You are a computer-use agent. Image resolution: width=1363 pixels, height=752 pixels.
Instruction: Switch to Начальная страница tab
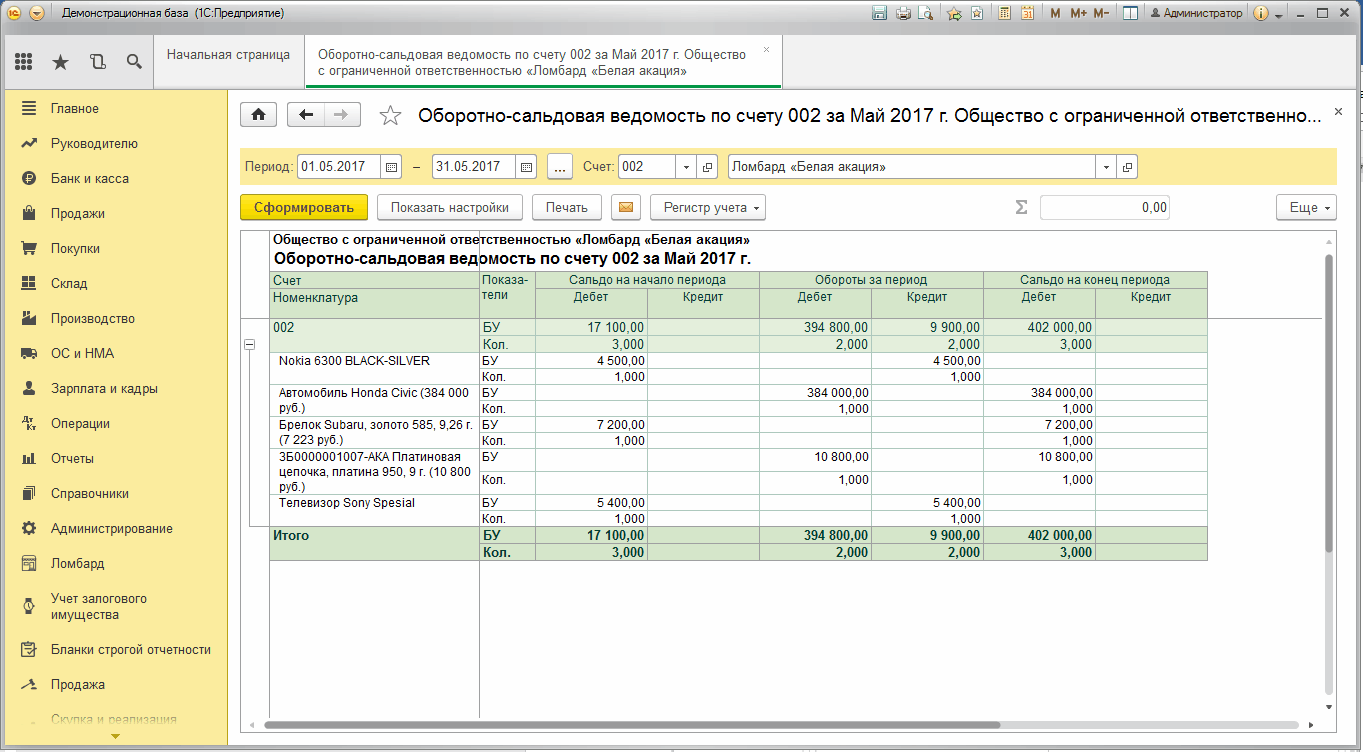click(x=228, y=55)
